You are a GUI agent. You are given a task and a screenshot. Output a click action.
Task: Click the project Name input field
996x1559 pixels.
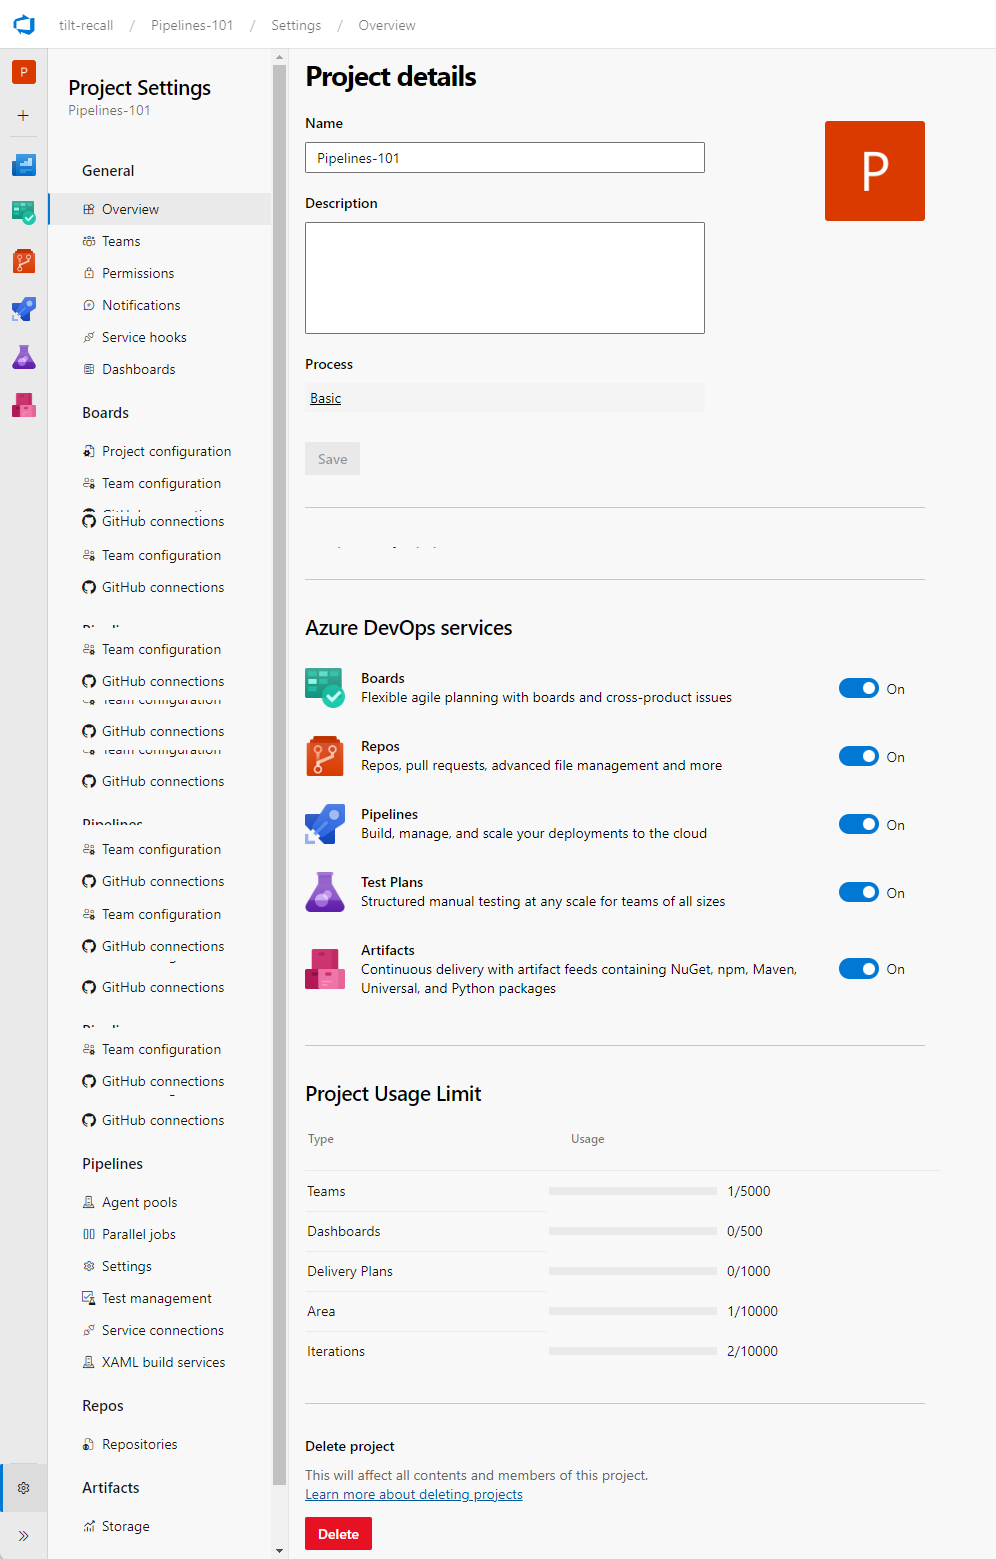pyautogui.click(x=504, y=157)
